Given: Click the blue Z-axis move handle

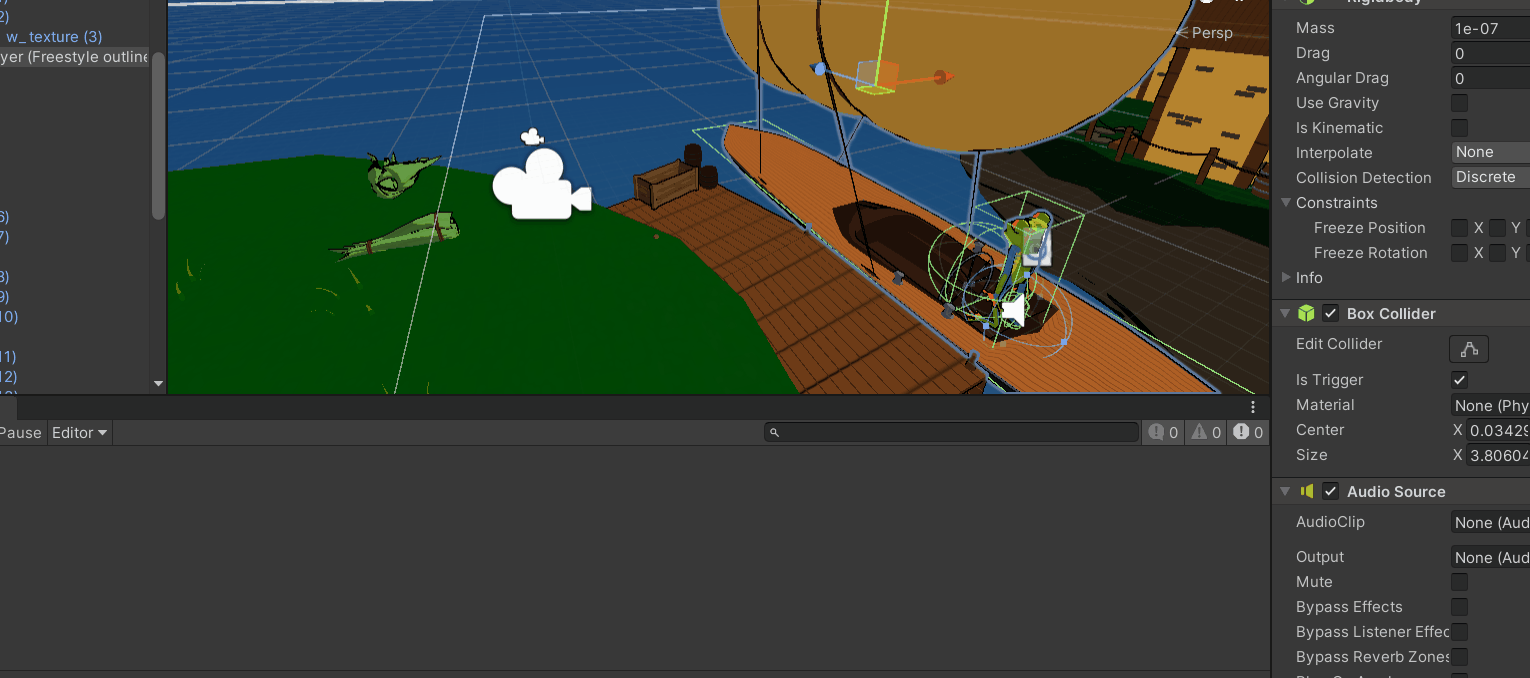Looking at the screenshot, I should point(820,69).
